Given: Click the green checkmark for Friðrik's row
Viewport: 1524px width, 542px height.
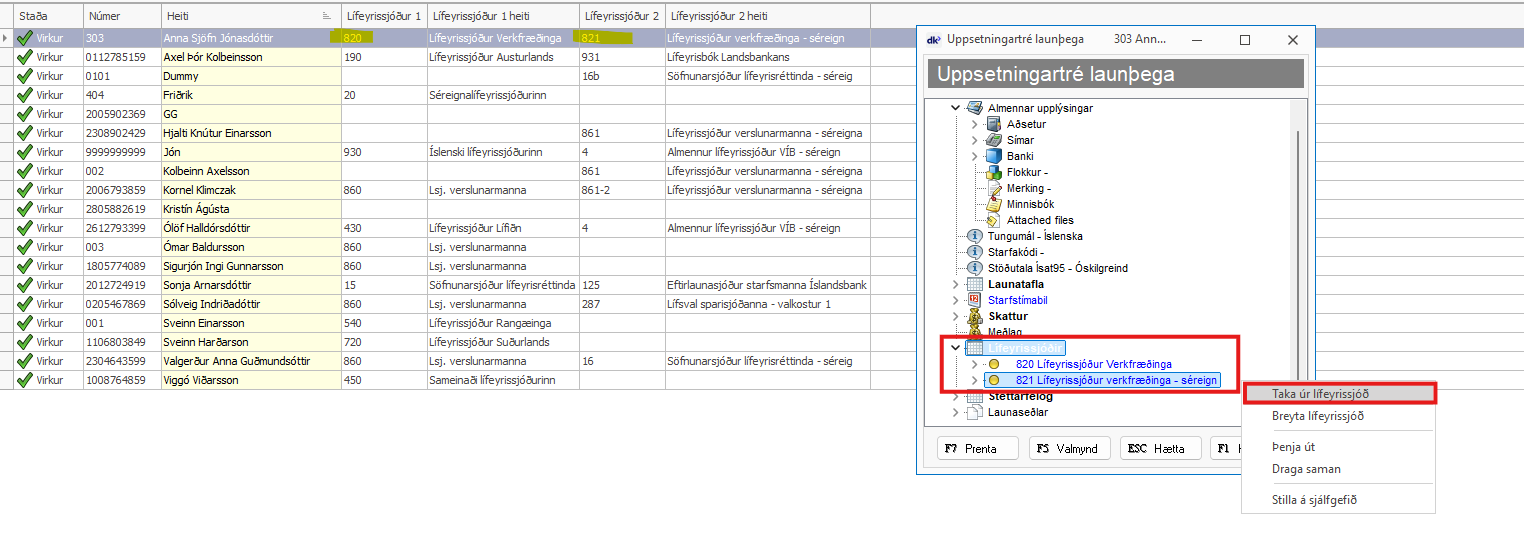Looking at the screenshot, I should [25, 95].
